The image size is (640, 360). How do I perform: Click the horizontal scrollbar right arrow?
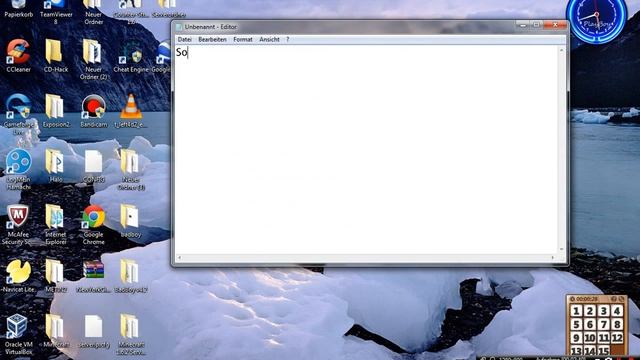553,258
